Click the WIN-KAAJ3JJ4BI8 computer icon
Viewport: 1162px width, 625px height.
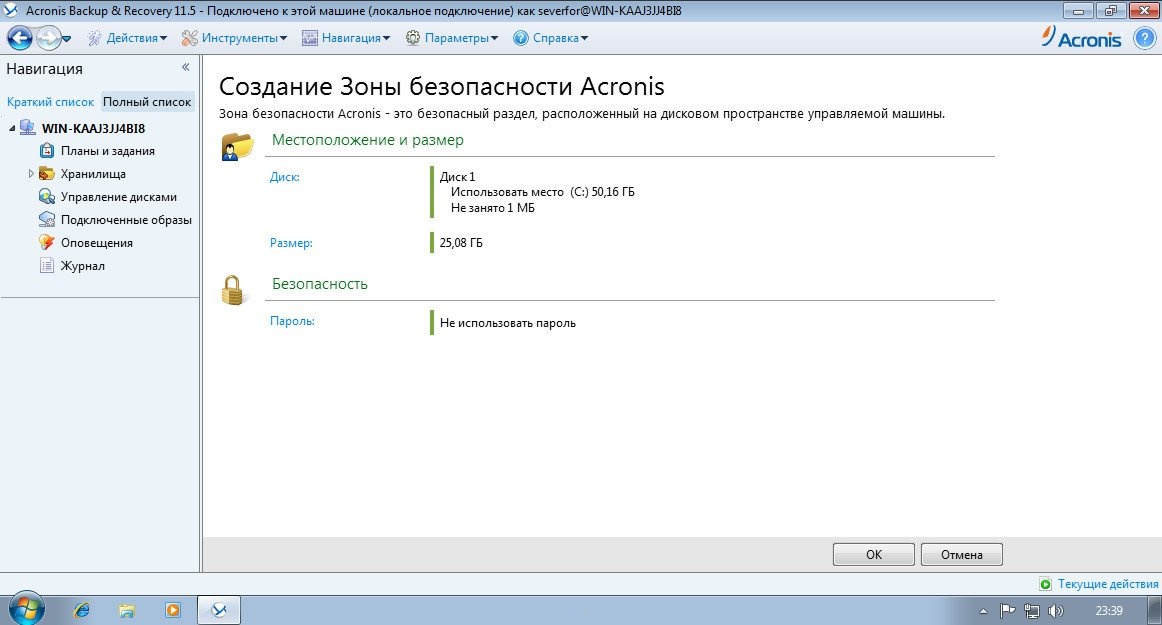27,128
